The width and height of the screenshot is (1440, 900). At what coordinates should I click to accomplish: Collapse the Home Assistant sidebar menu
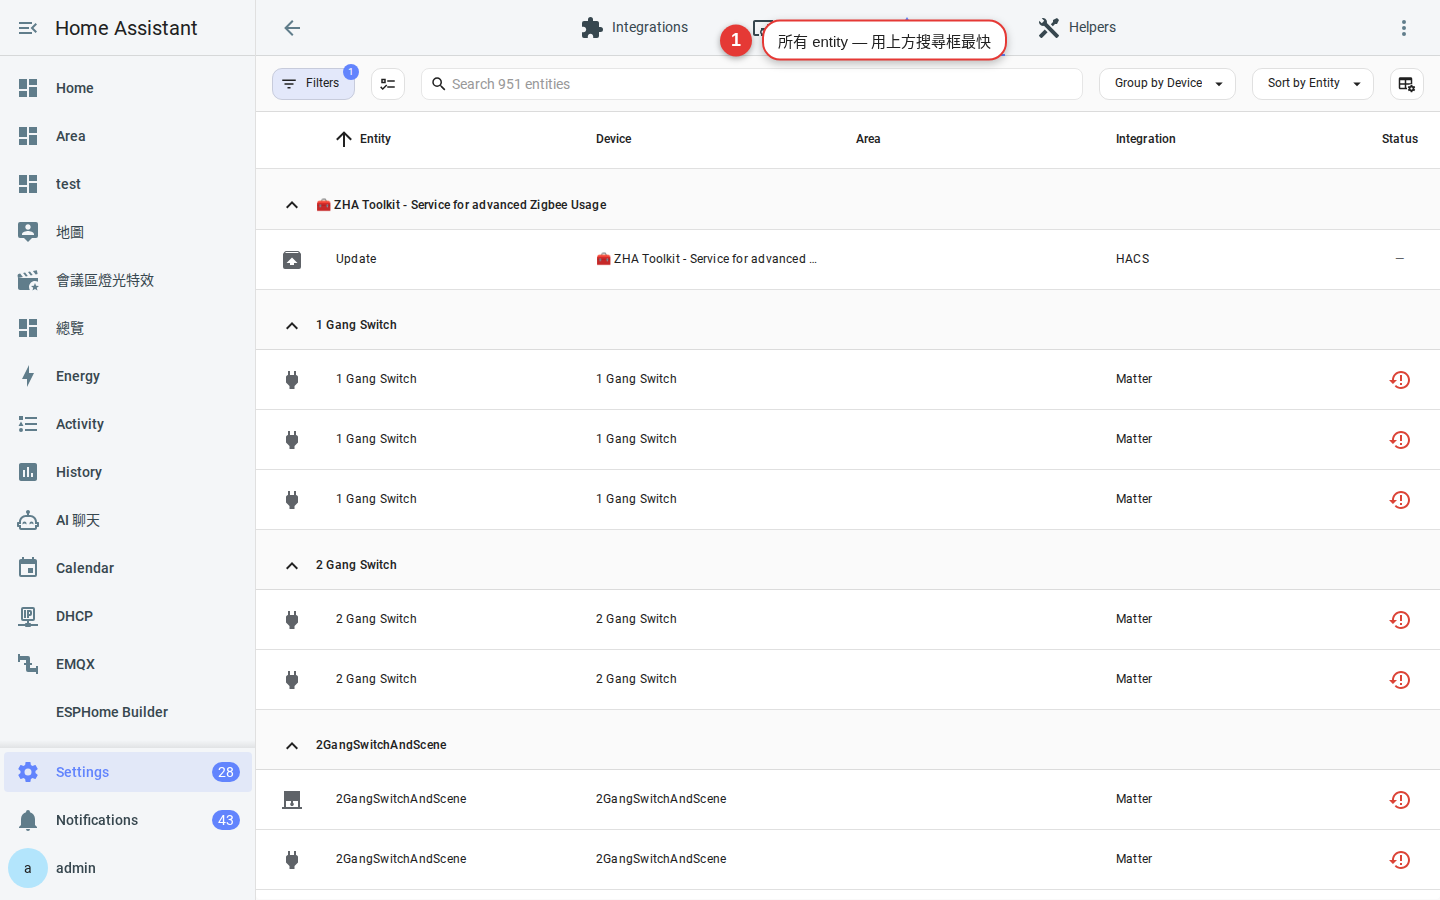28,28
